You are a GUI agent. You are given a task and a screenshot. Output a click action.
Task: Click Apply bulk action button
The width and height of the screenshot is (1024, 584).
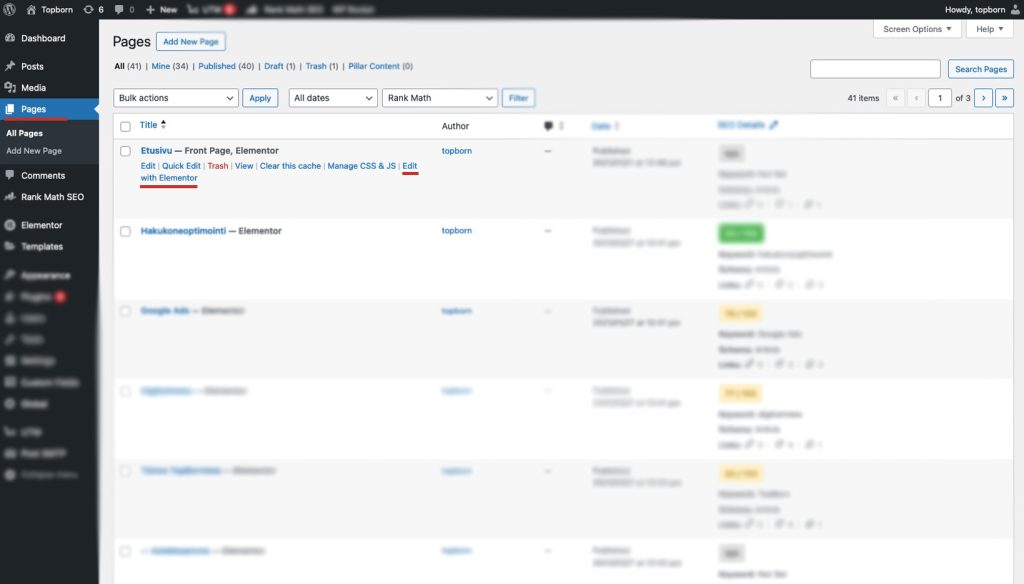coord(260,97)
